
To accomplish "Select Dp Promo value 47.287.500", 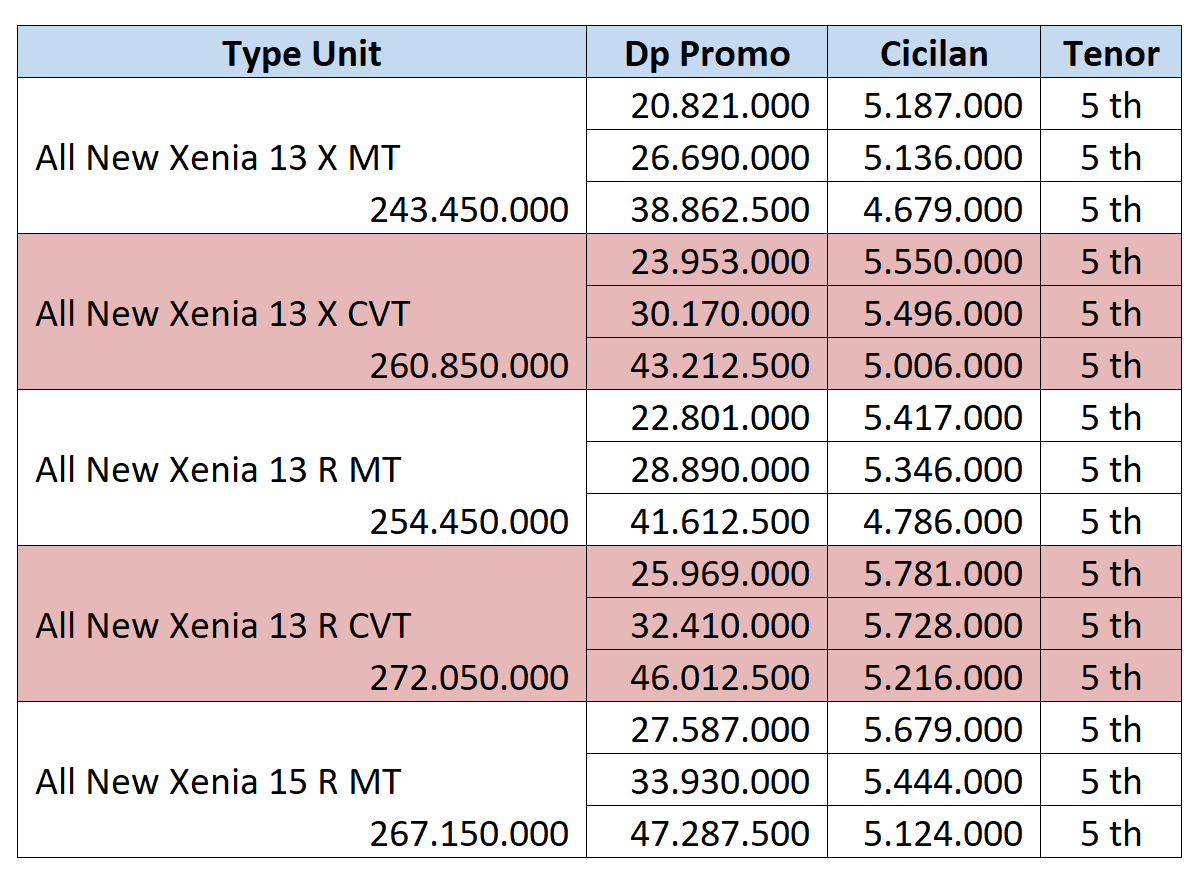I will click(719, 834).
